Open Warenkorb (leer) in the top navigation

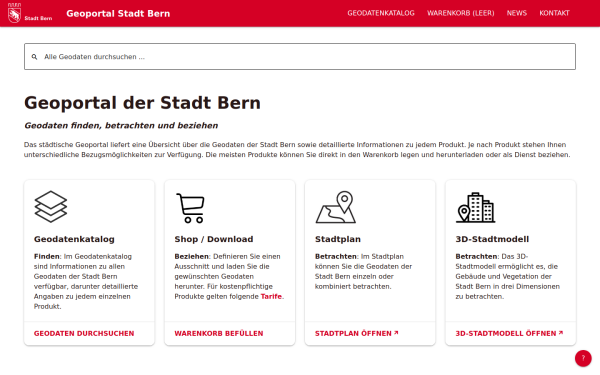[461, 13]
